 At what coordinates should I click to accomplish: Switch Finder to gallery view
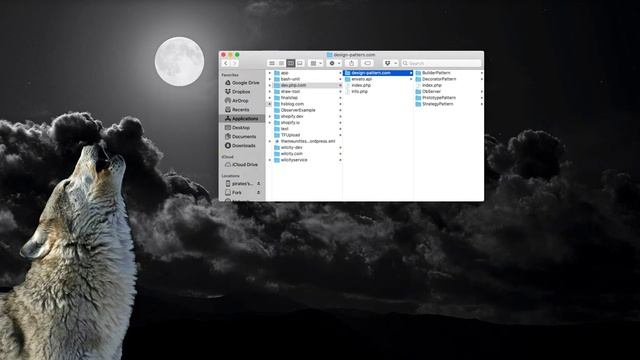tap(300, 63)
